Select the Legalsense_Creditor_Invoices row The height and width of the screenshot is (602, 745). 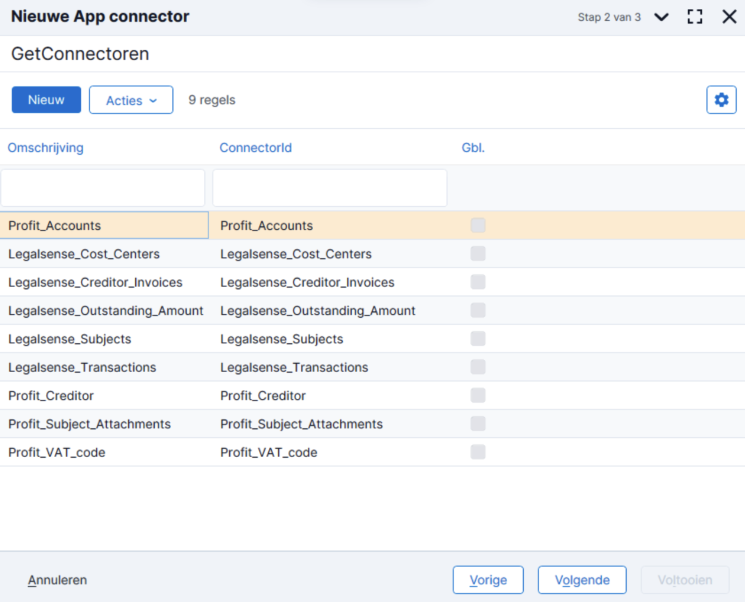point(372,282)
